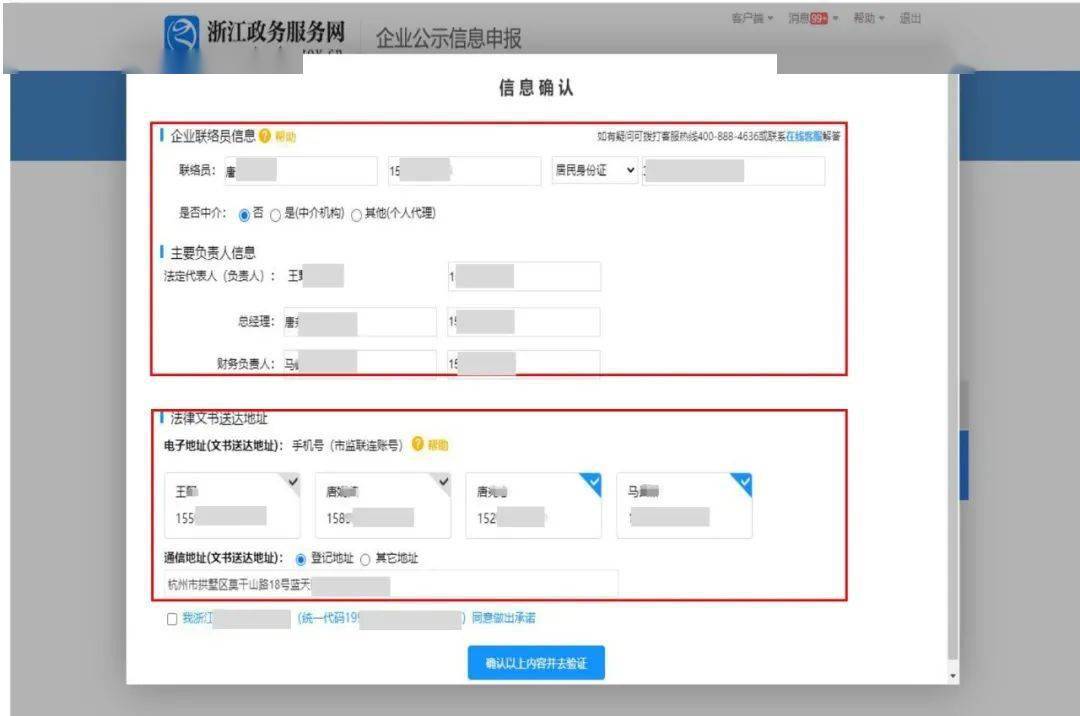Click the 财务负责人 name field
This screenshot has height=716, width=1080.
[360, 363]
